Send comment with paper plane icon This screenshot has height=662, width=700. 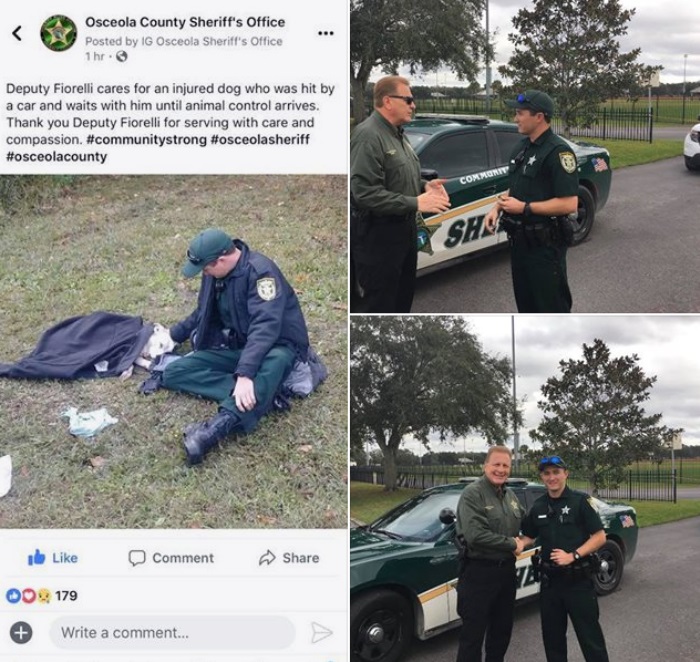[x=321, y=632]
